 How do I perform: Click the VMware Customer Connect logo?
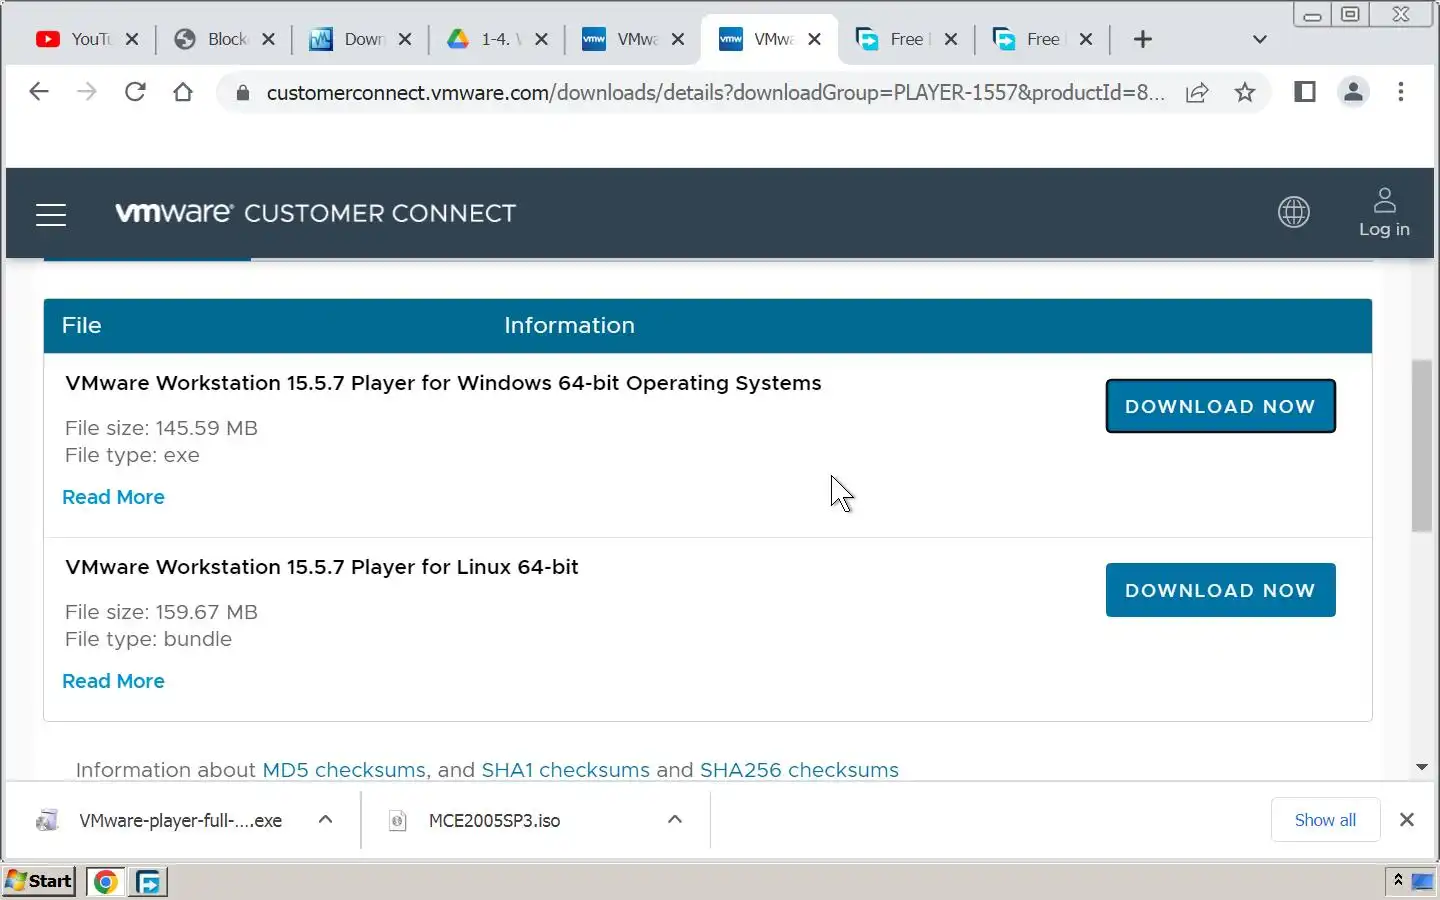click(x=316, y=213)
